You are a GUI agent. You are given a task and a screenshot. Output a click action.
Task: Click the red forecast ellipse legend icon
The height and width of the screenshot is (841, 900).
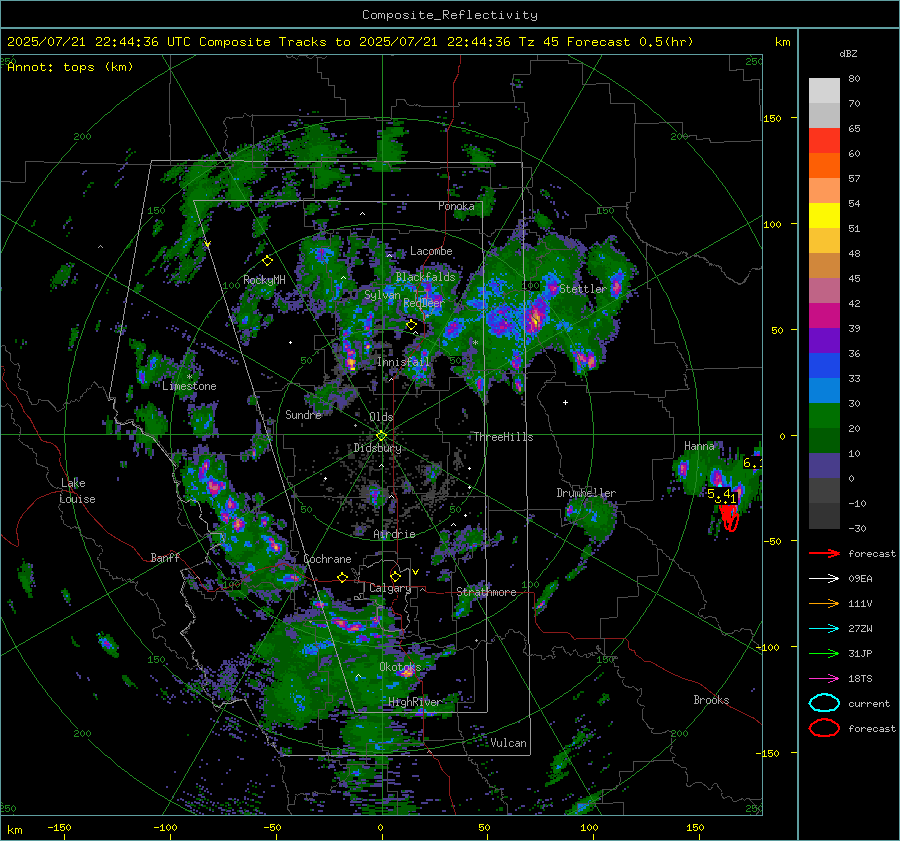coord(824,728)
